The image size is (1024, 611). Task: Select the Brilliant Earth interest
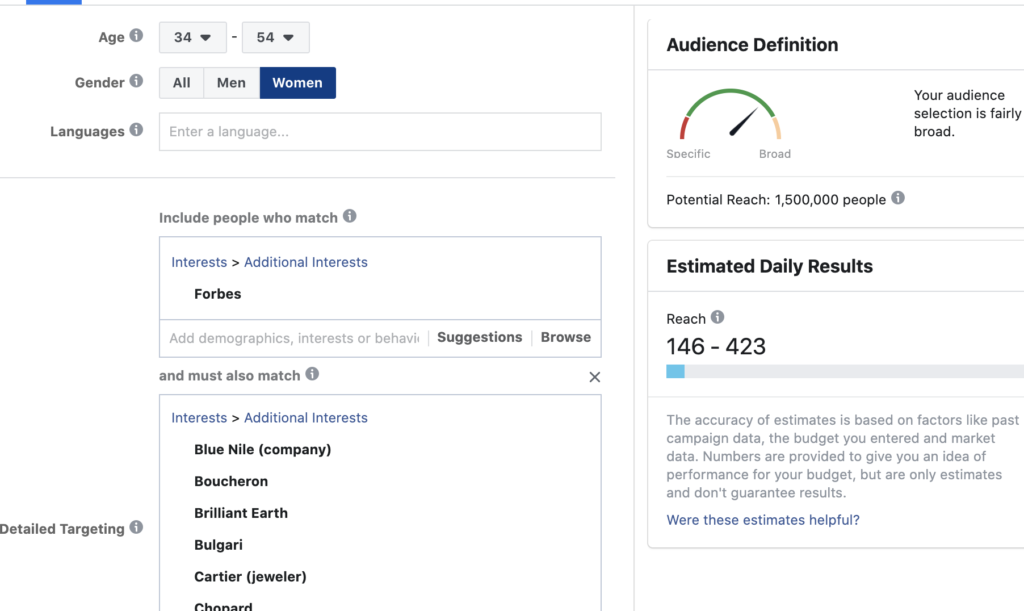[x=241, y=513]
